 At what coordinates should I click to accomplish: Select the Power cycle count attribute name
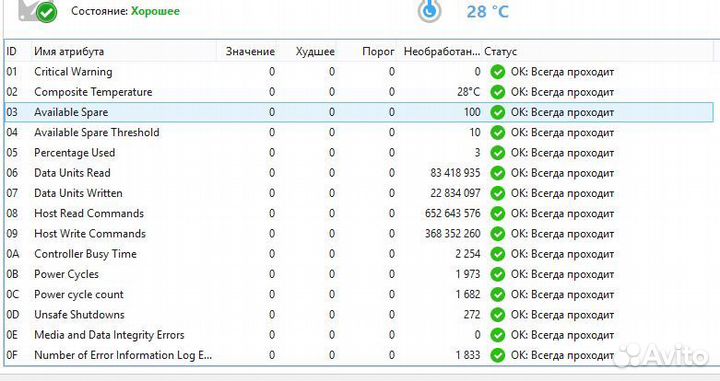[x=79, y=294]
